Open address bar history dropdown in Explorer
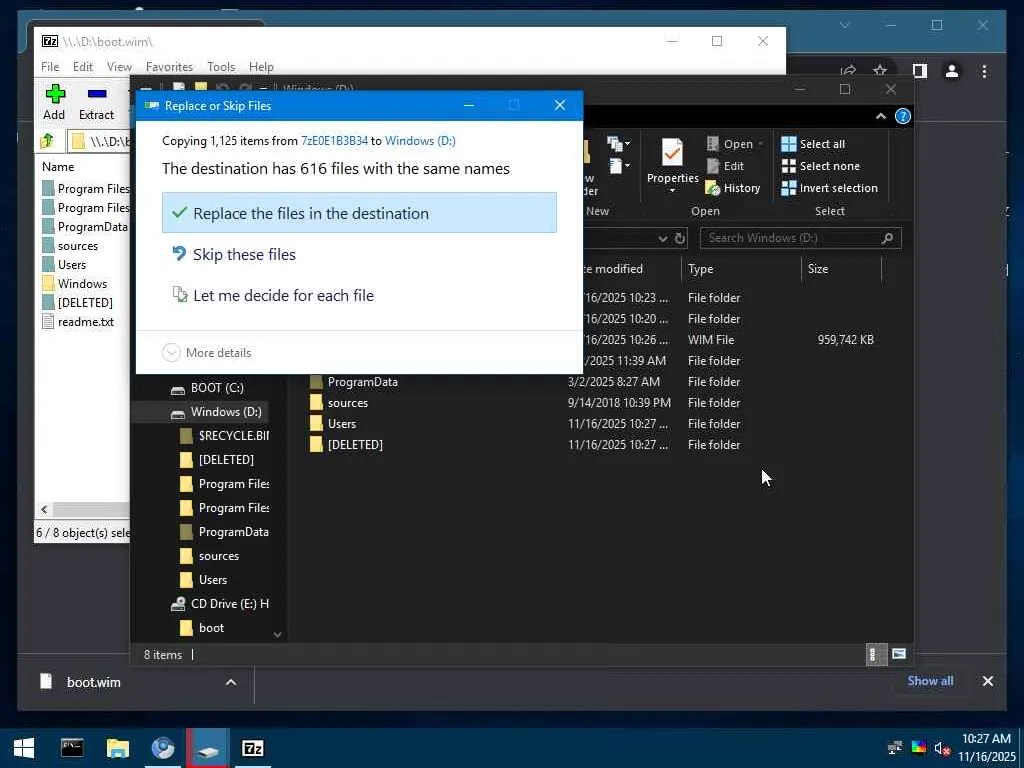This screenshot has width=1024, height=768. coord(663,238)
